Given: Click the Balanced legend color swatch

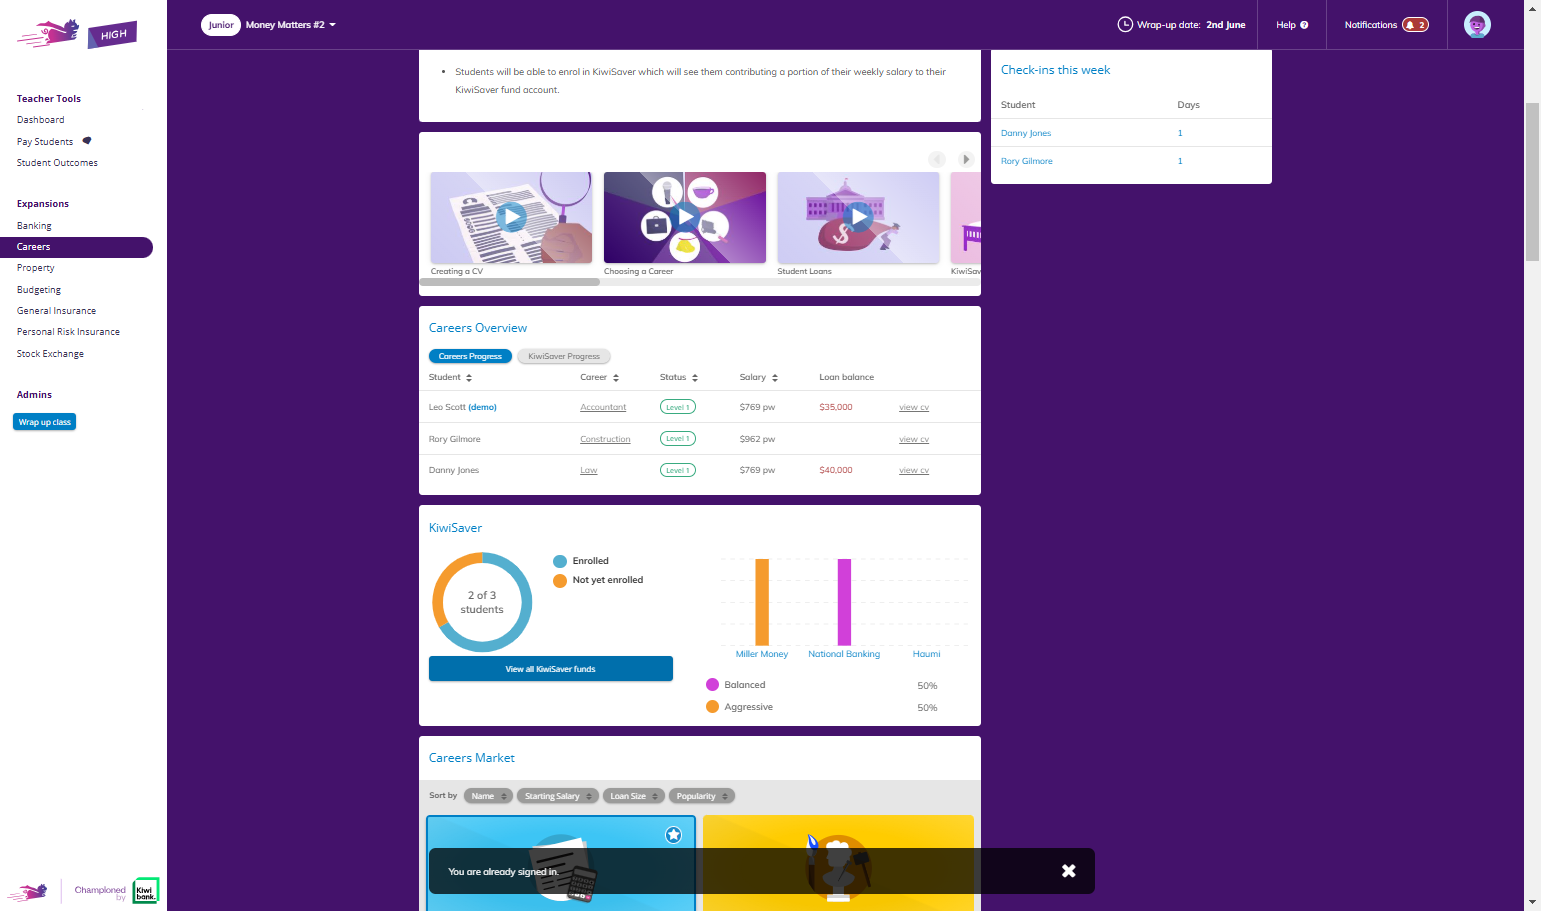Looking at the screenshot, I should 713,685.
